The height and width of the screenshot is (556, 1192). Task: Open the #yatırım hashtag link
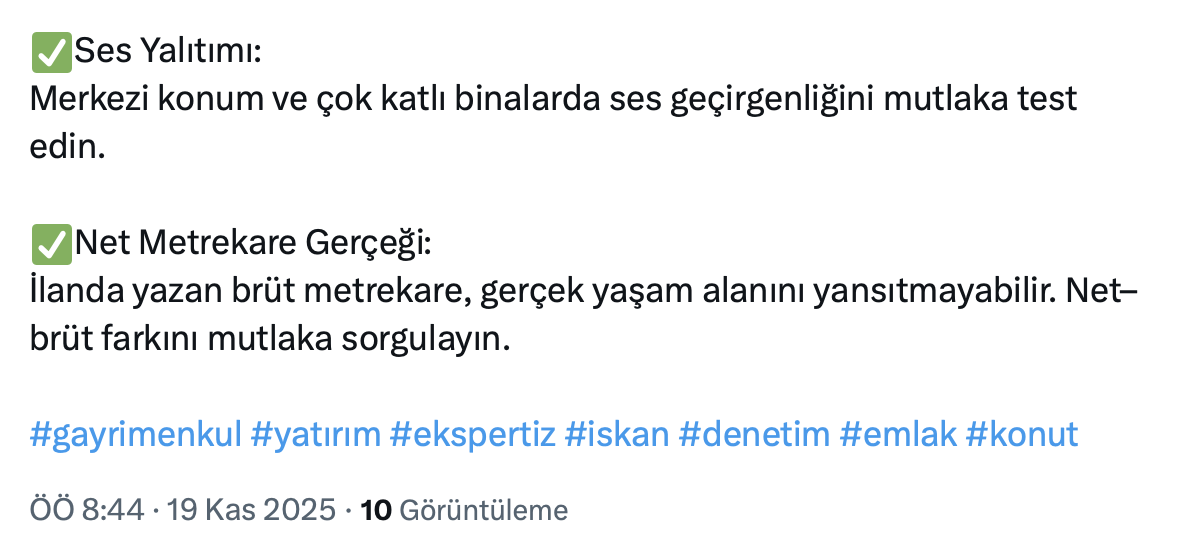coord(316,435)
